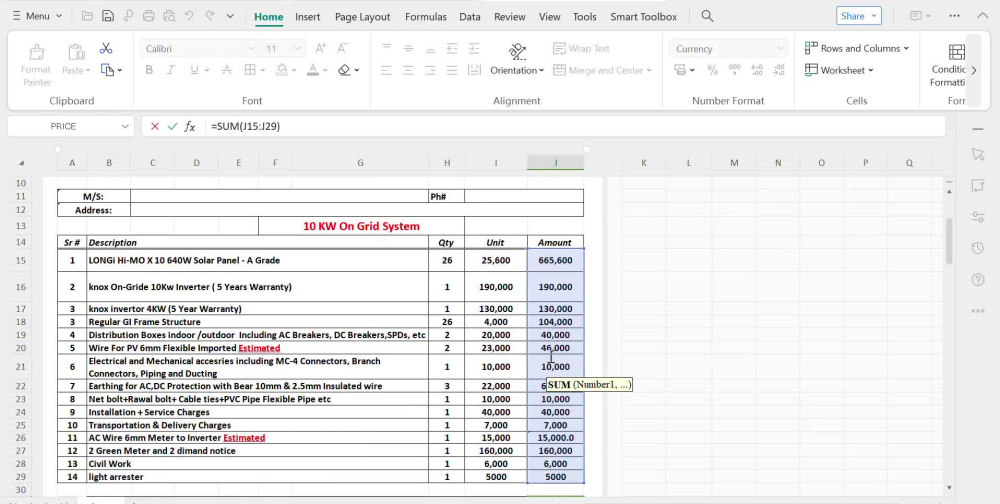Cancel formula entry with X icon
Screen dimensions: 1000x504
point(154,126)
